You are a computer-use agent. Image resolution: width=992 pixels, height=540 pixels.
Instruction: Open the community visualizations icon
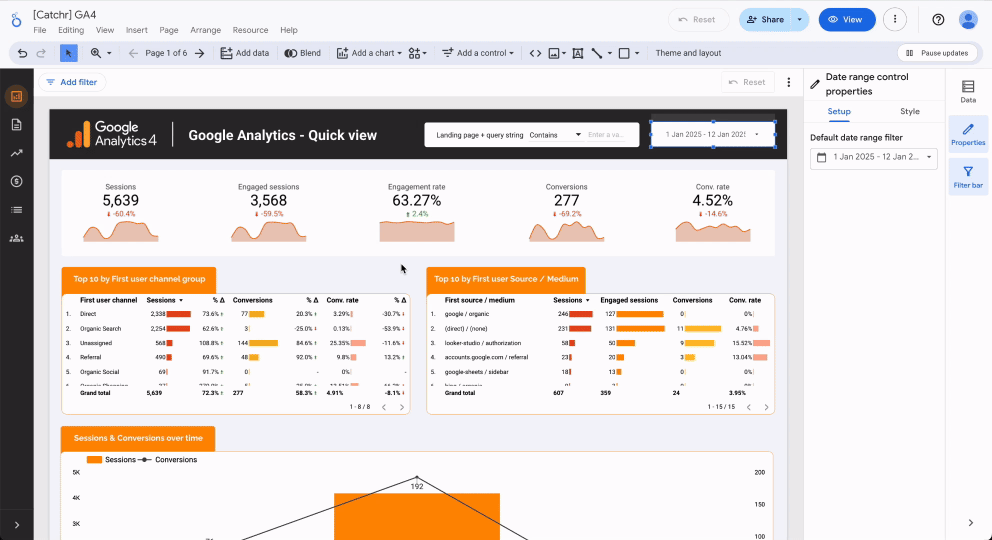[x=414, y=53]
